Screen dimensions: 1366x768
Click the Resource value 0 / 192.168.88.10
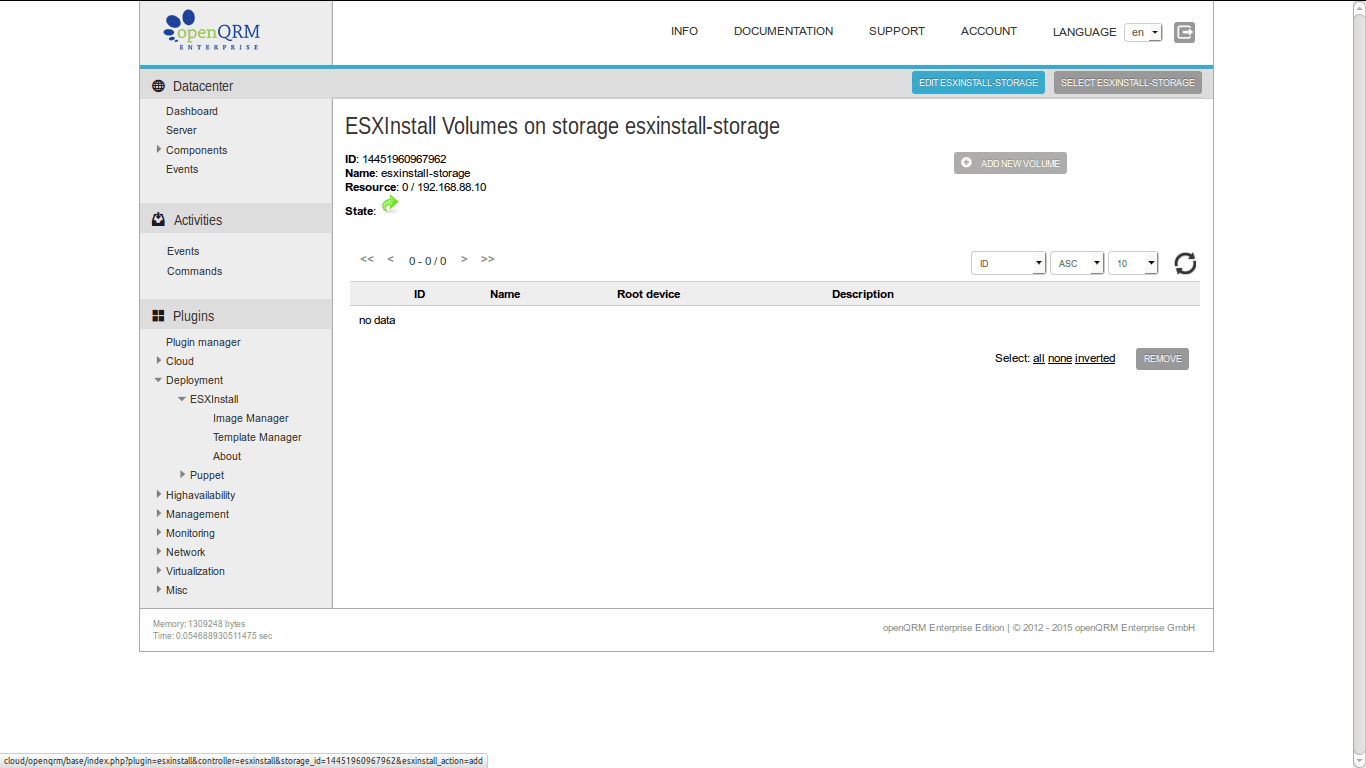pyautogui.click(x=444, y=187)
